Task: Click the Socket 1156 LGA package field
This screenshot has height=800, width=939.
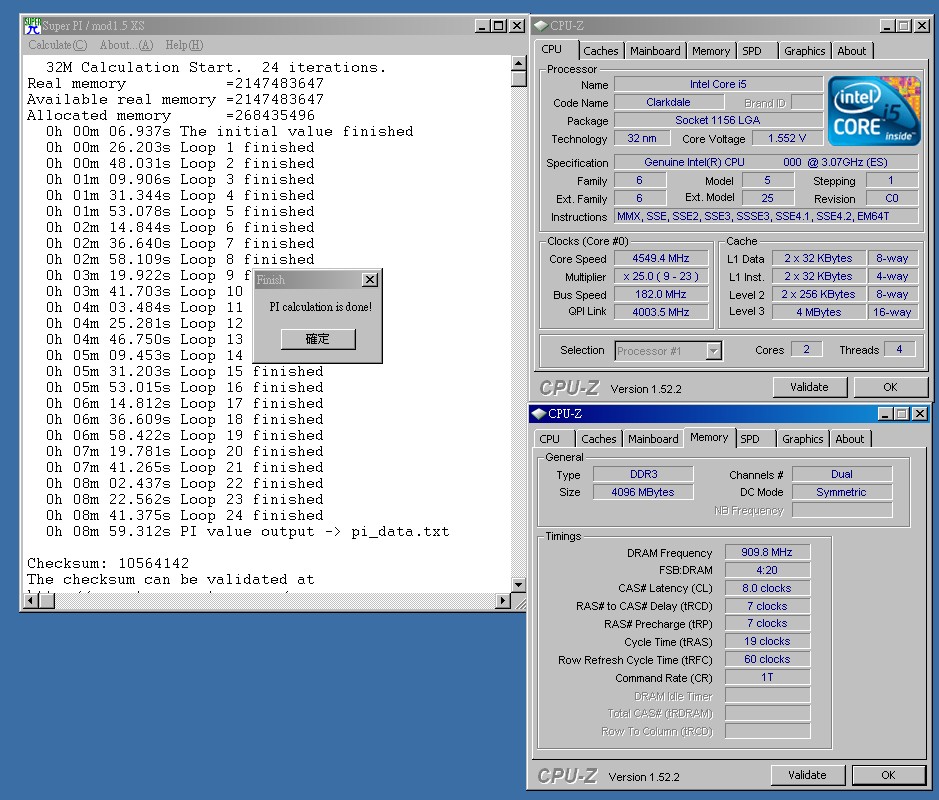Action: [718, 120]
